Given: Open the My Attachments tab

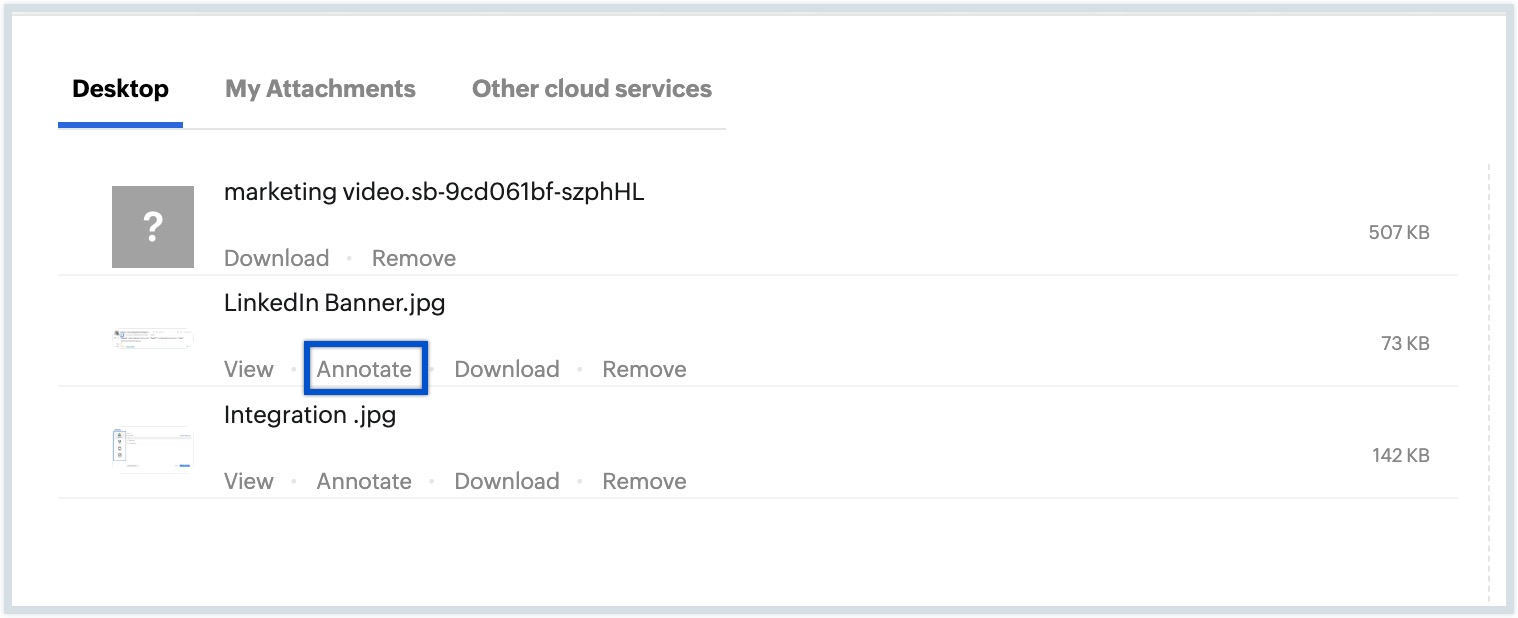Looking at the screenshot, I should (x=320, y=89).
